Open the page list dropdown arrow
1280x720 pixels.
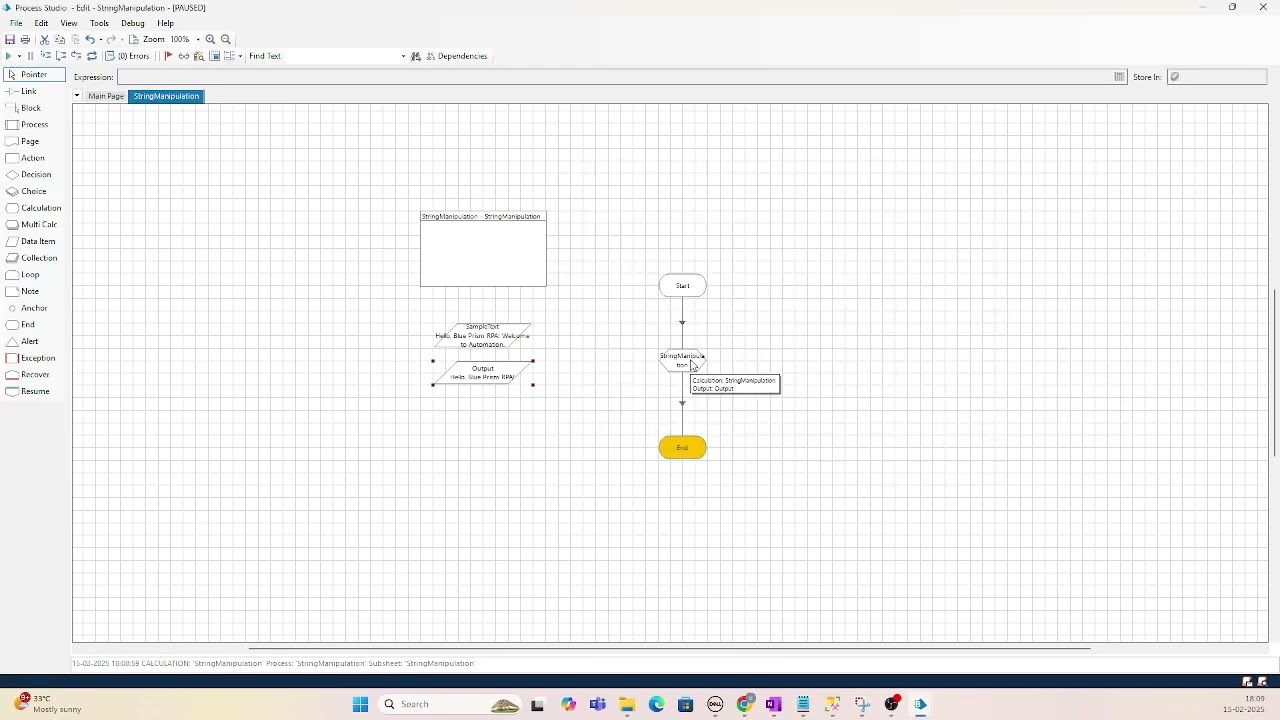point(77,96)
